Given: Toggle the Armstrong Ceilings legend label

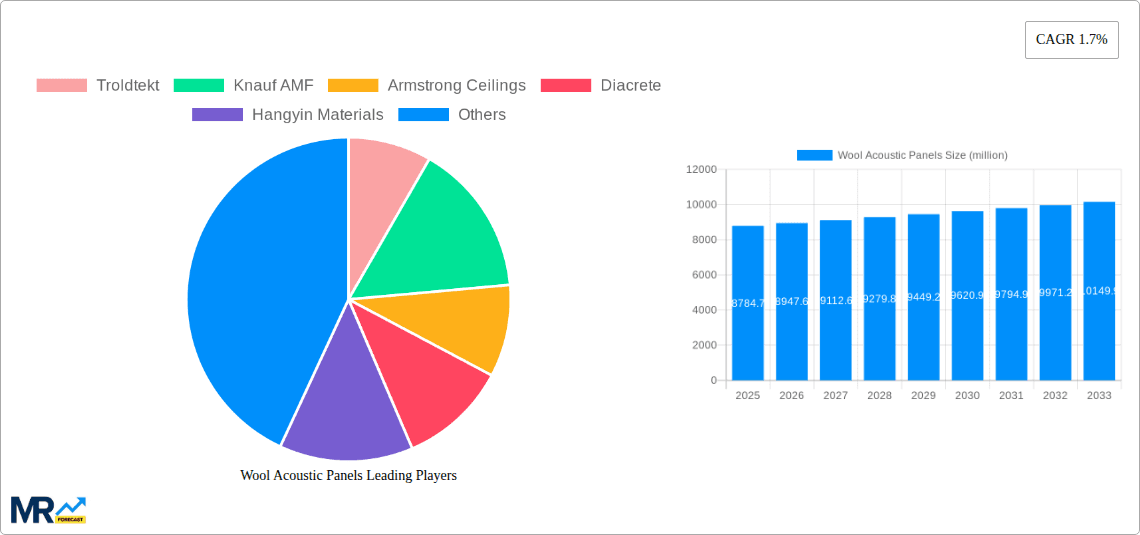Looking at the screenshot, I should click(457, 86).
